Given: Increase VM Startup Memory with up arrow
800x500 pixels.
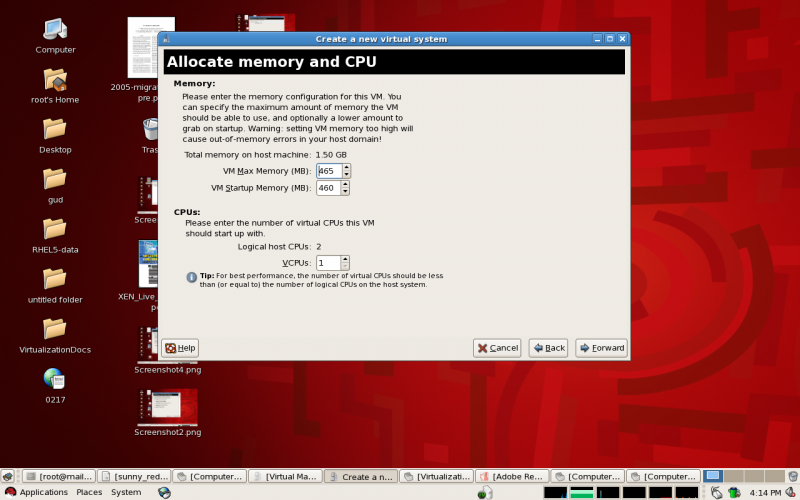Looking at the screenshot, I should click(345, 184).
